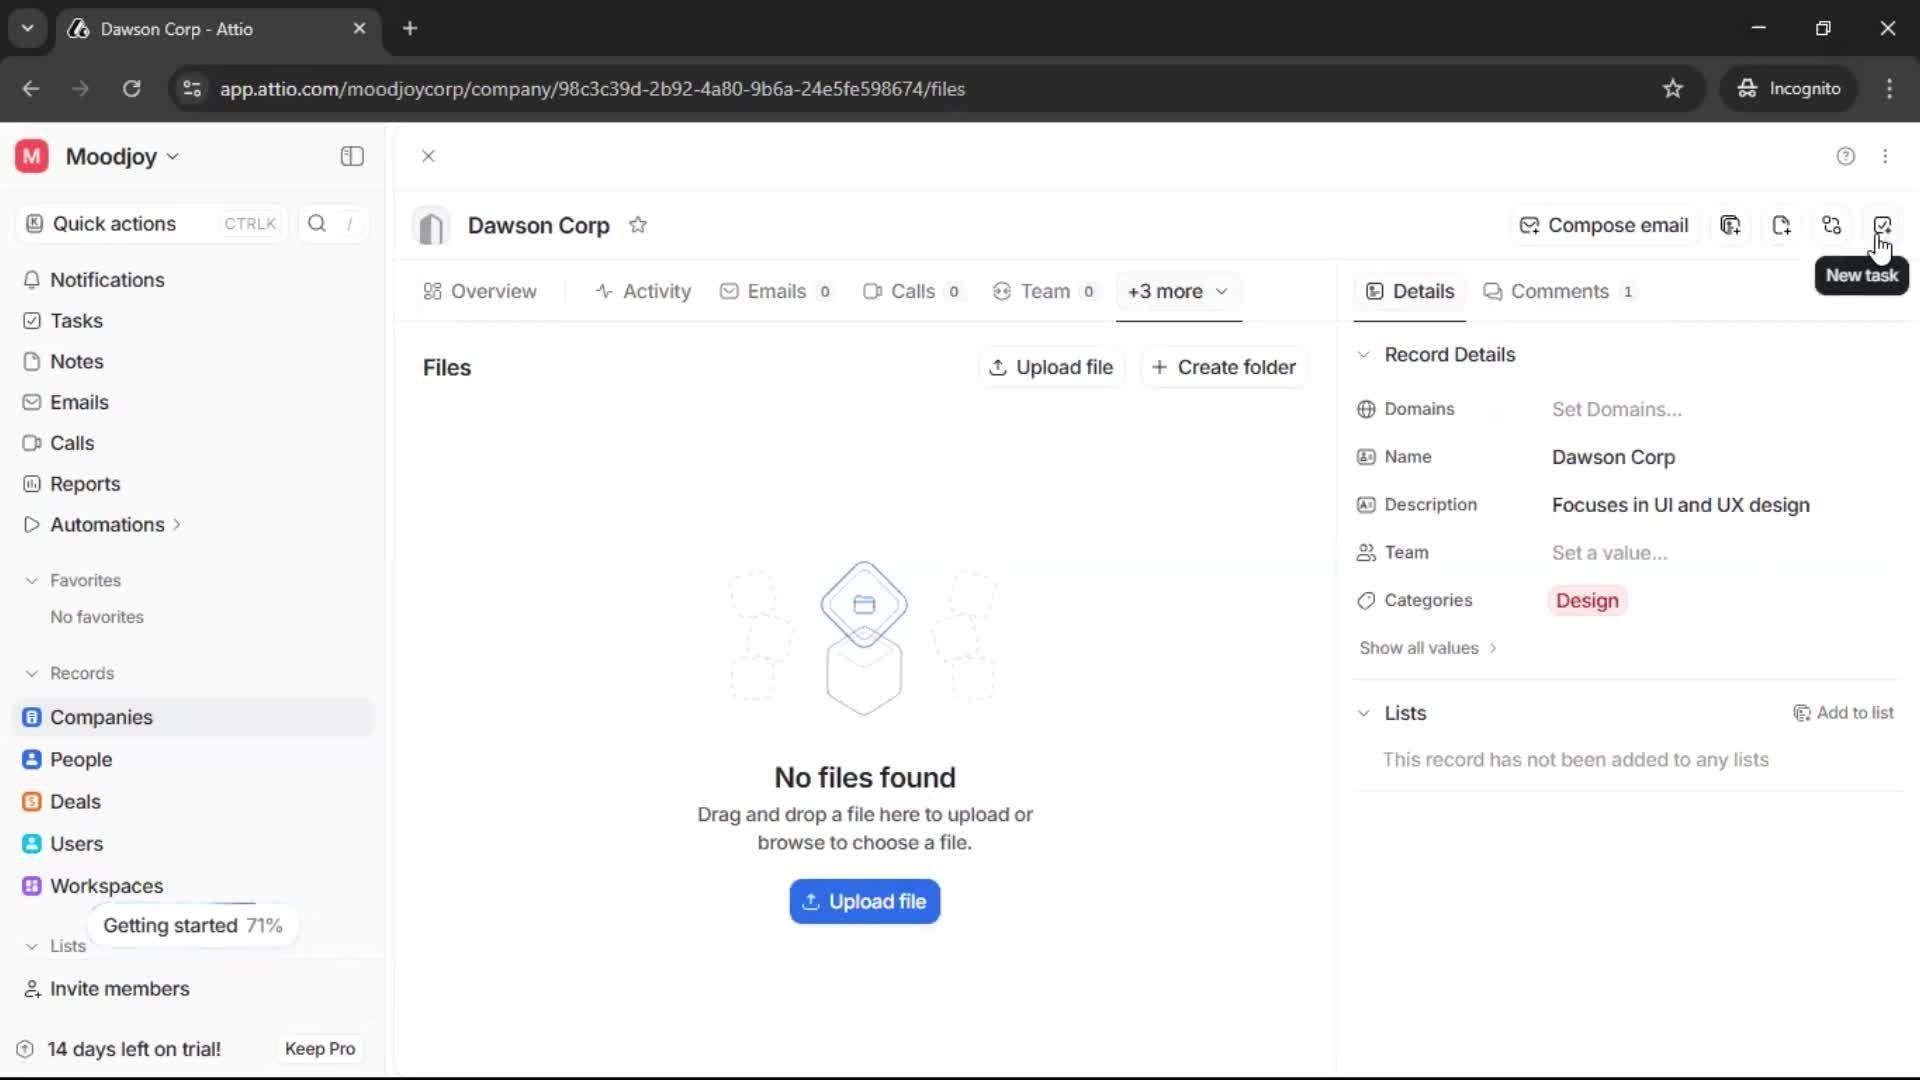Screen dimensions: 1920x1080
Task: Click the help icon top right
Action: click(1845, 156)
